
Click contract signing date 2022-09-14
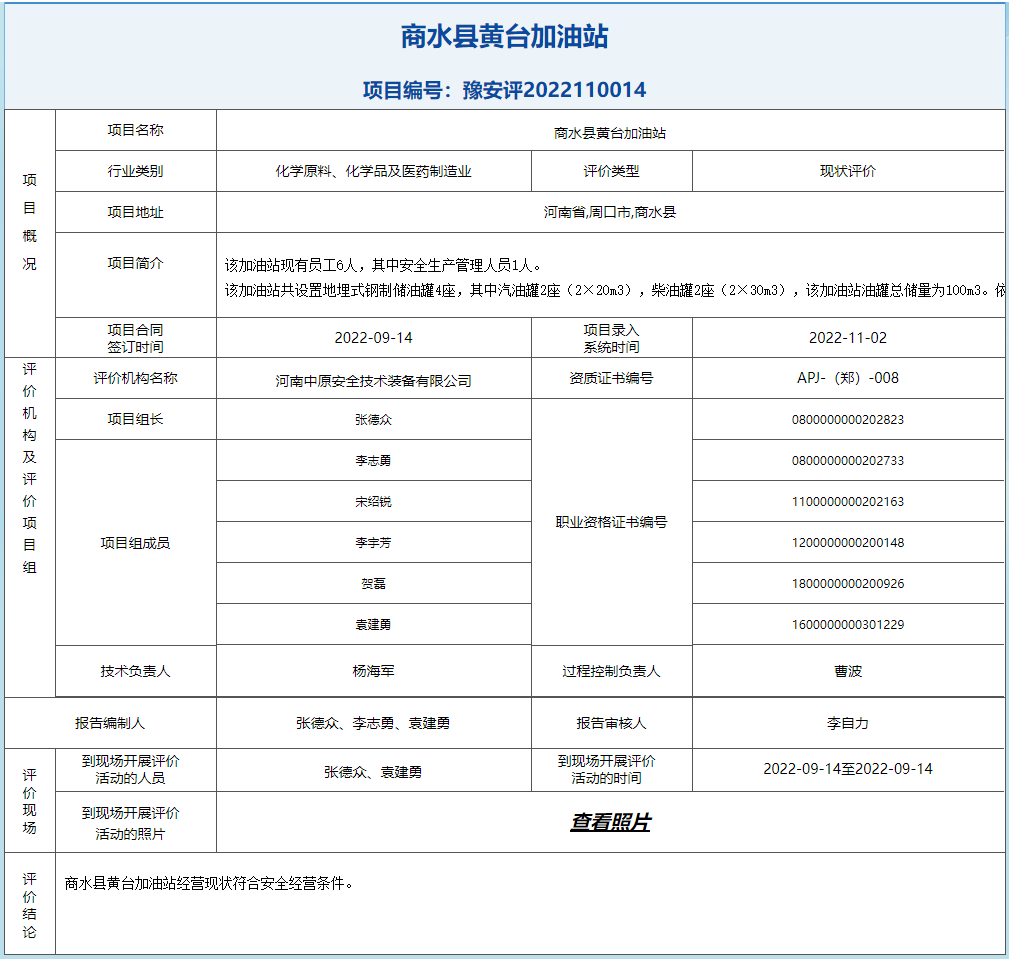click(x=372, y=337)
